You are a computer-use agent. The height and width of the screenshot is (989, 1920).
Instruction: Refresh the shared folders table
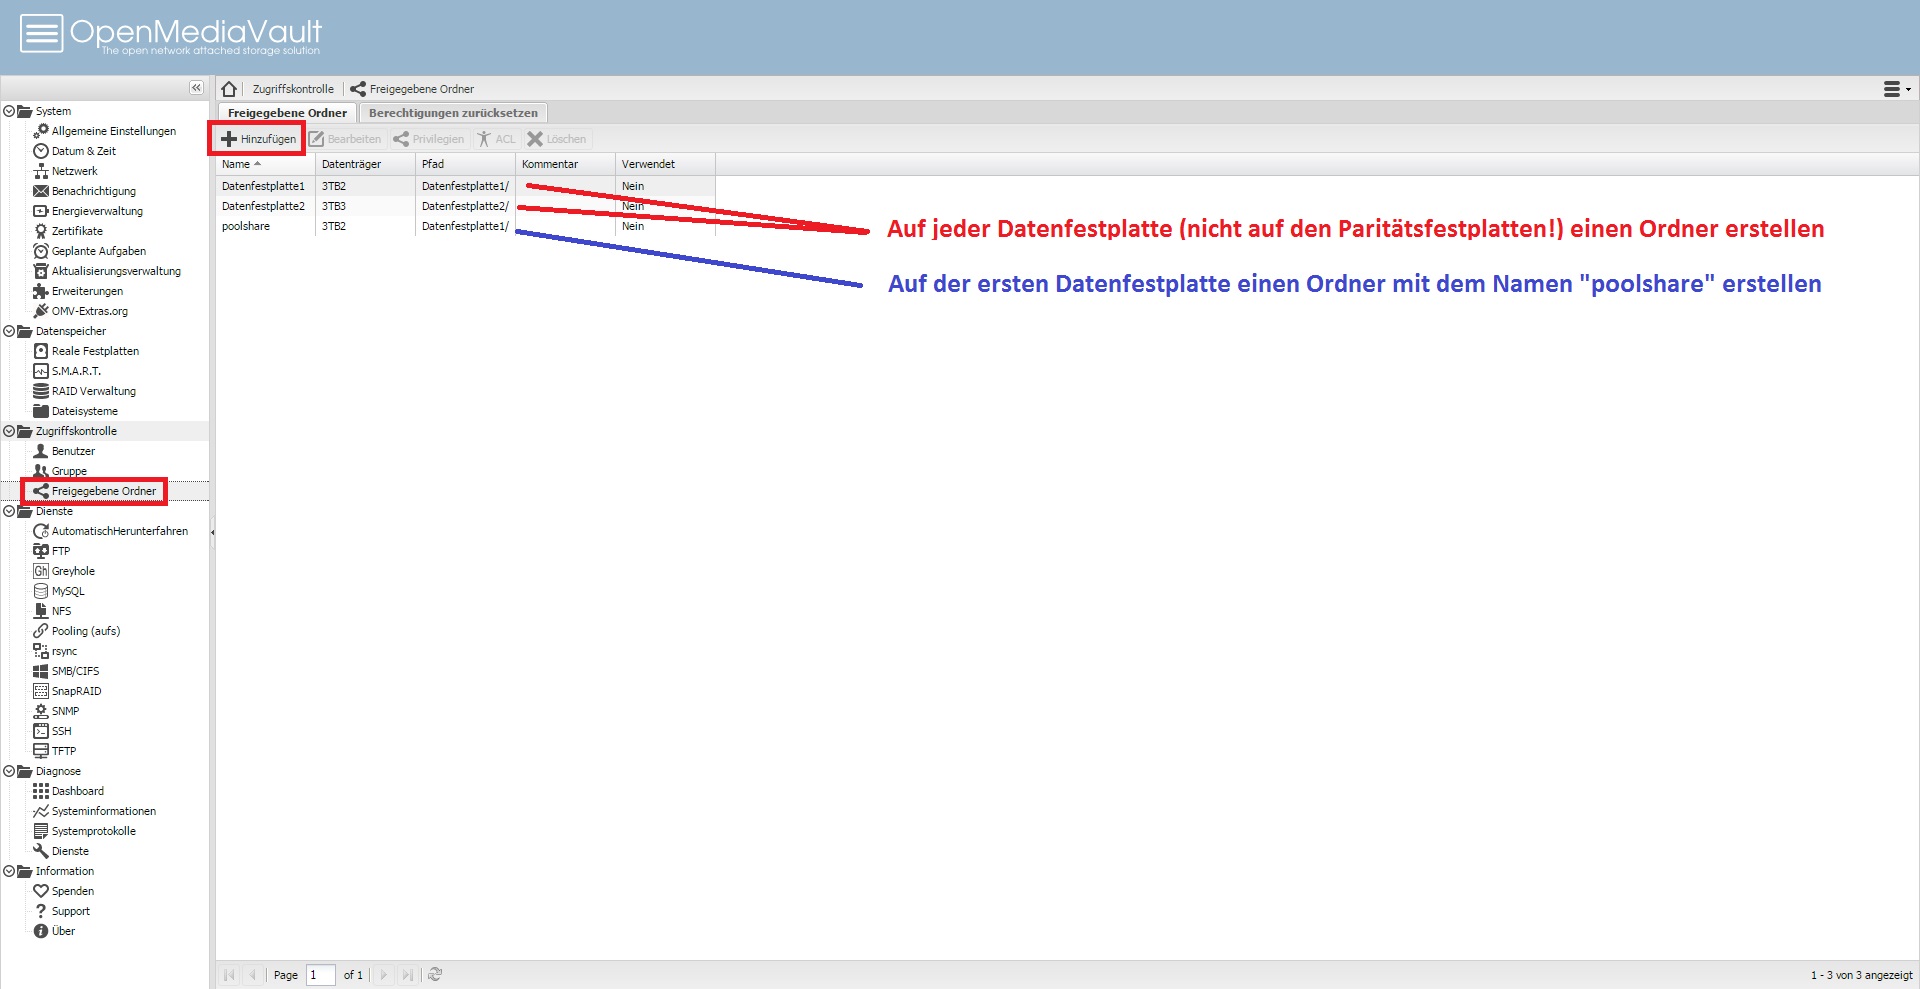435,974
